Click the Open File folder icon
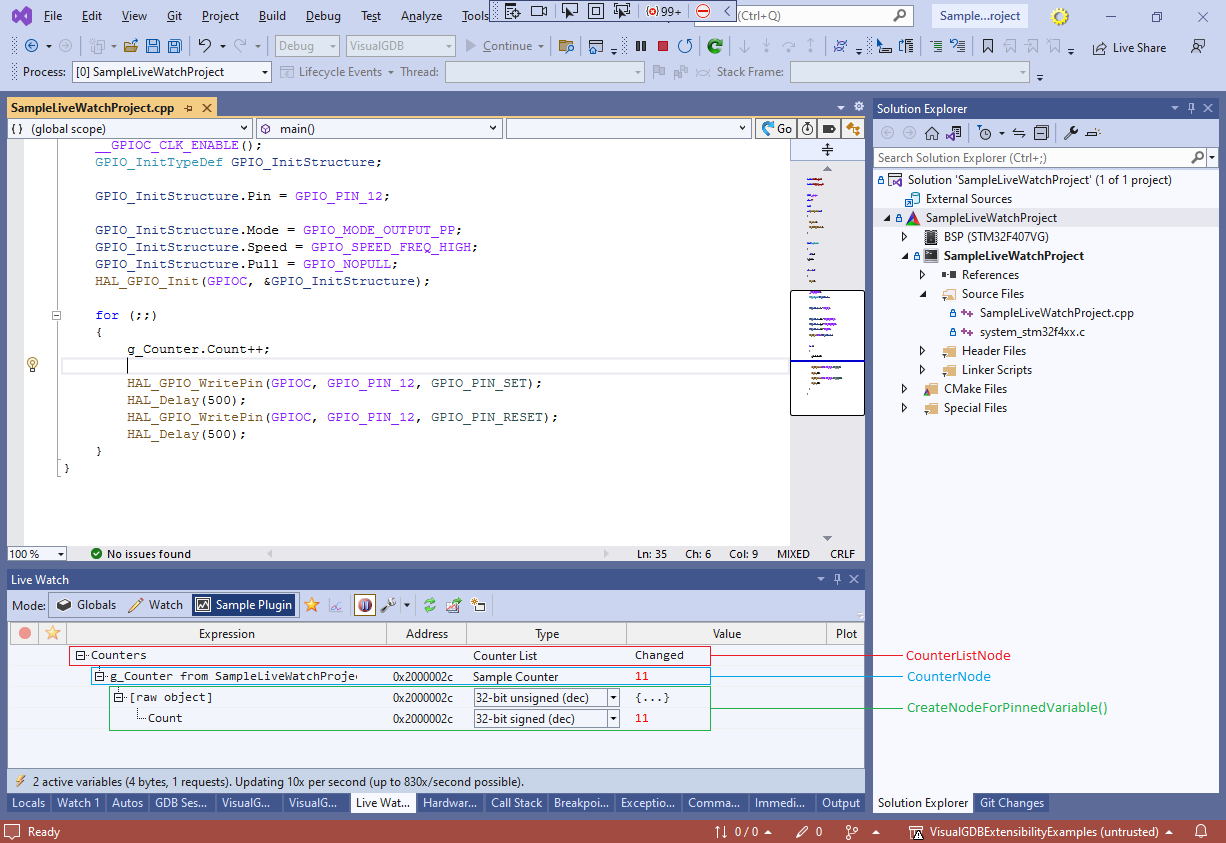 point(131,46)
